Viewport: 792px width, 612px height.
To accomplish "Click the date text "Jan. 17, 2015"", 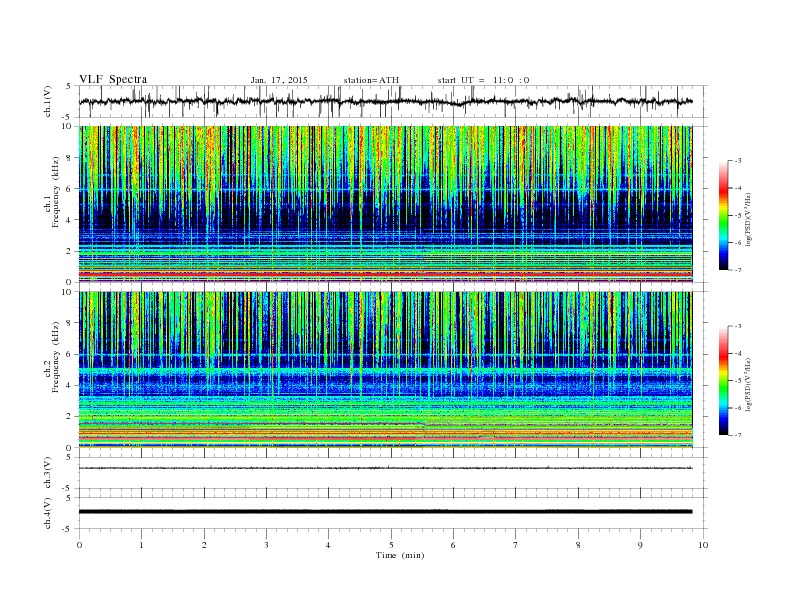I will [x=279, y=80].
